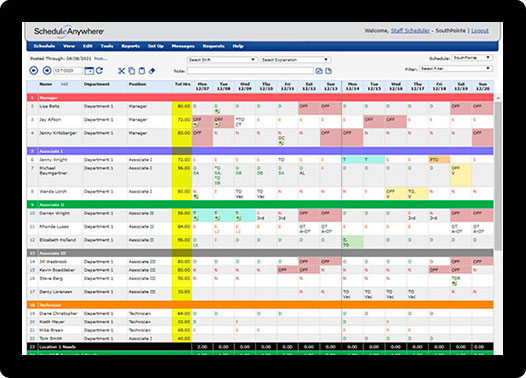This screenshot has height=378, width=526.
Task: Click the Location 1 Needs summary row label
Action: 57,347
